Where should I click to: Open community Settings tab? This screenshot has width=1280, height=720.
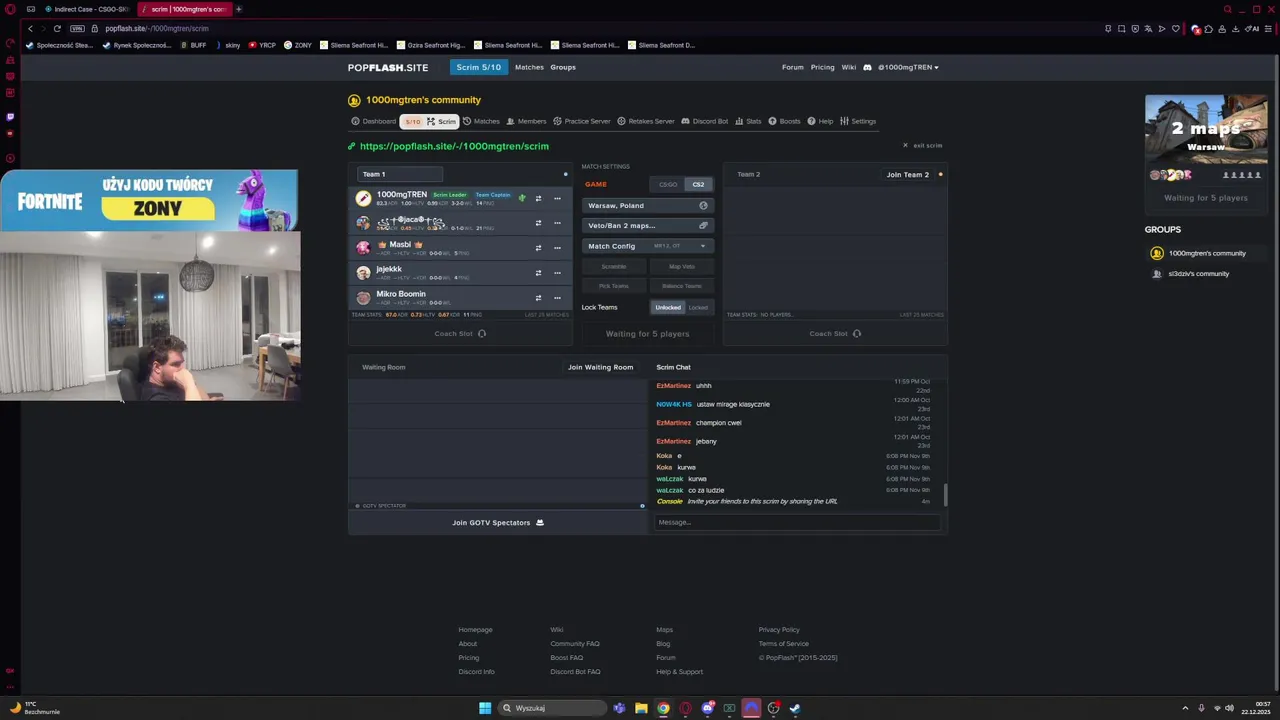click(858, 121)
